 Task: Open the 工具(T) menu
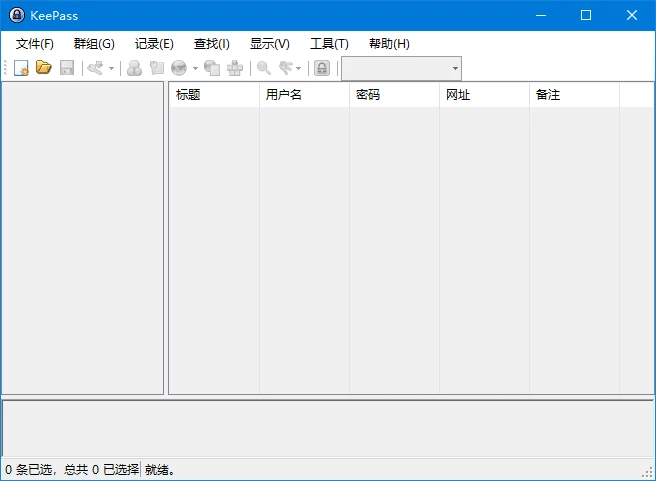tap(329, 43)
